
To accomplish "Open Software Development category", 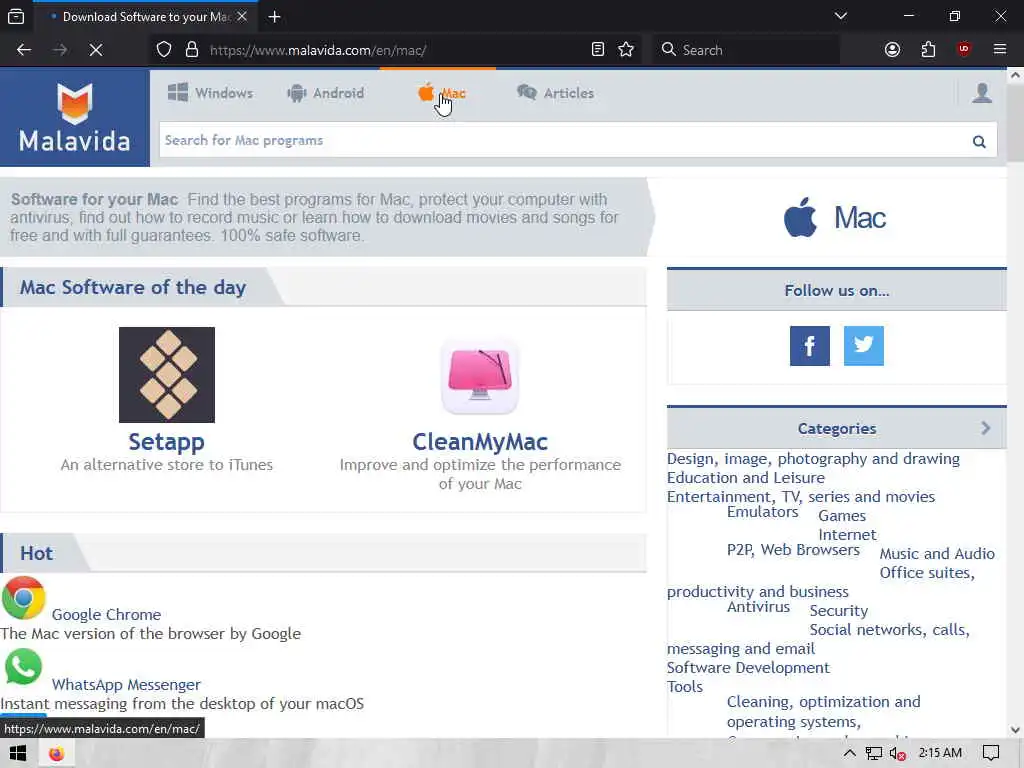I will (x=748, y=667).
